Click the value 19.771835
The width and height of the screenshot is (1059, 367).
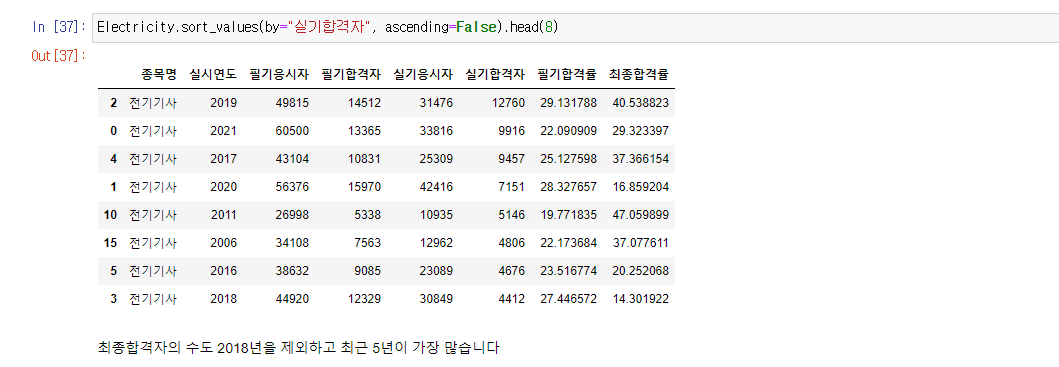(x=569, y=215)
